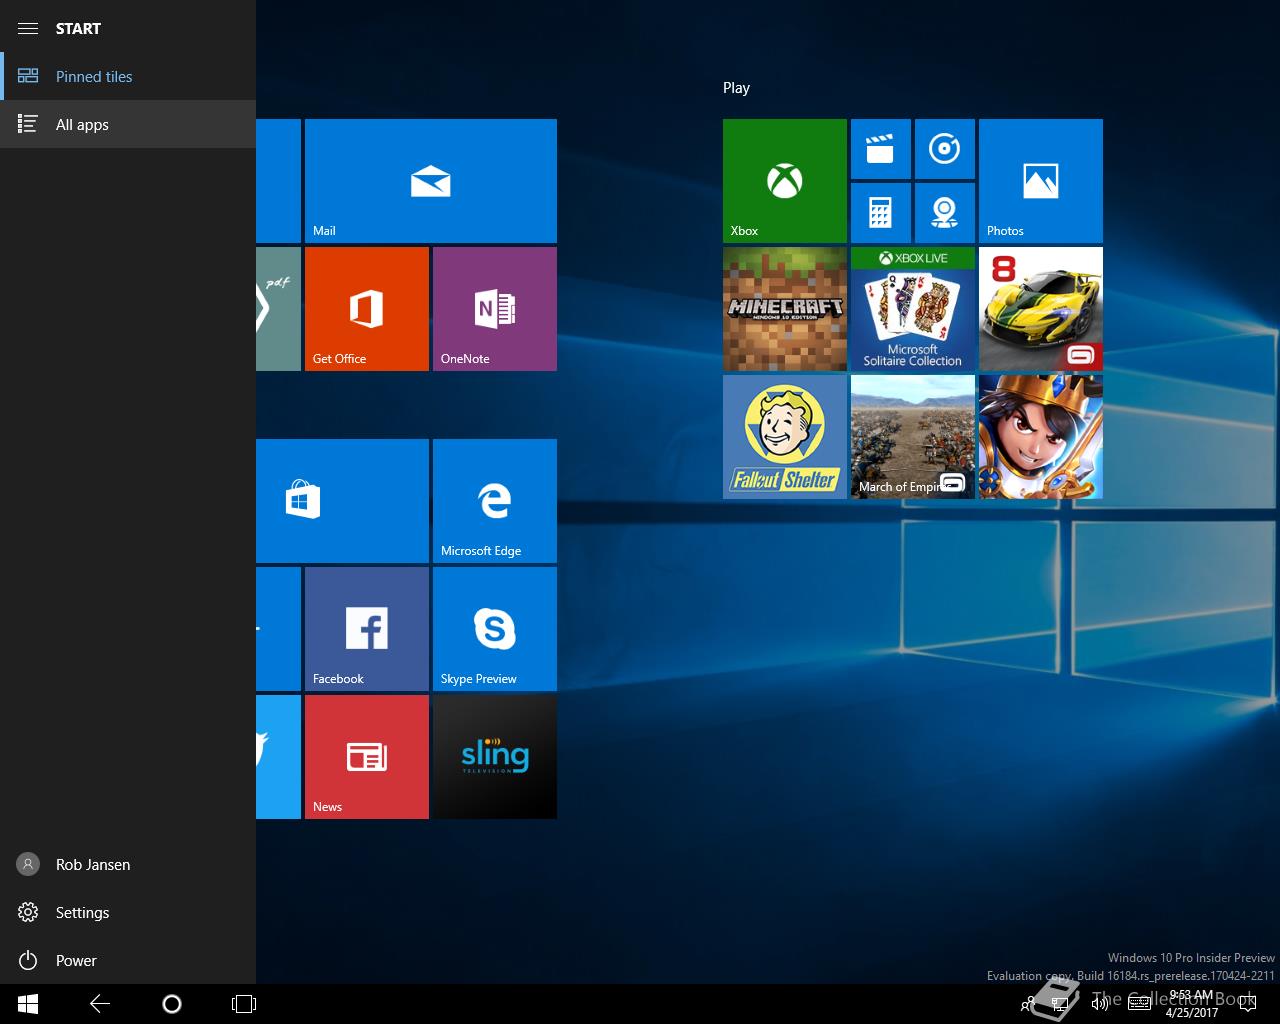Open the Xbox tile
The width and height of the screenshot is (1280, 1024).
pyautogui.click(x=785, y=181)
